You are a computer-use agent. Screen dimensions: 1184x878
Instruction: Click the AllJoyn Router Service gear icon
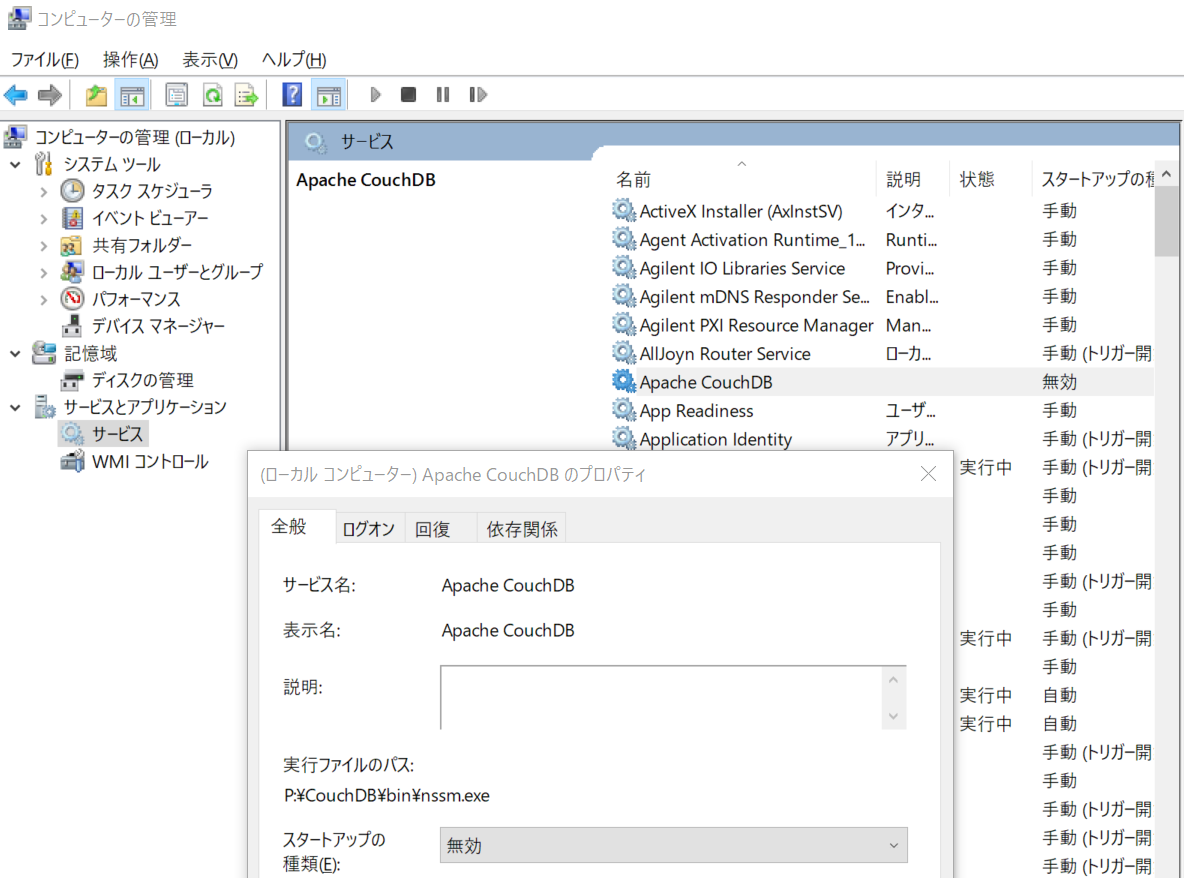[x=623, y=353]
